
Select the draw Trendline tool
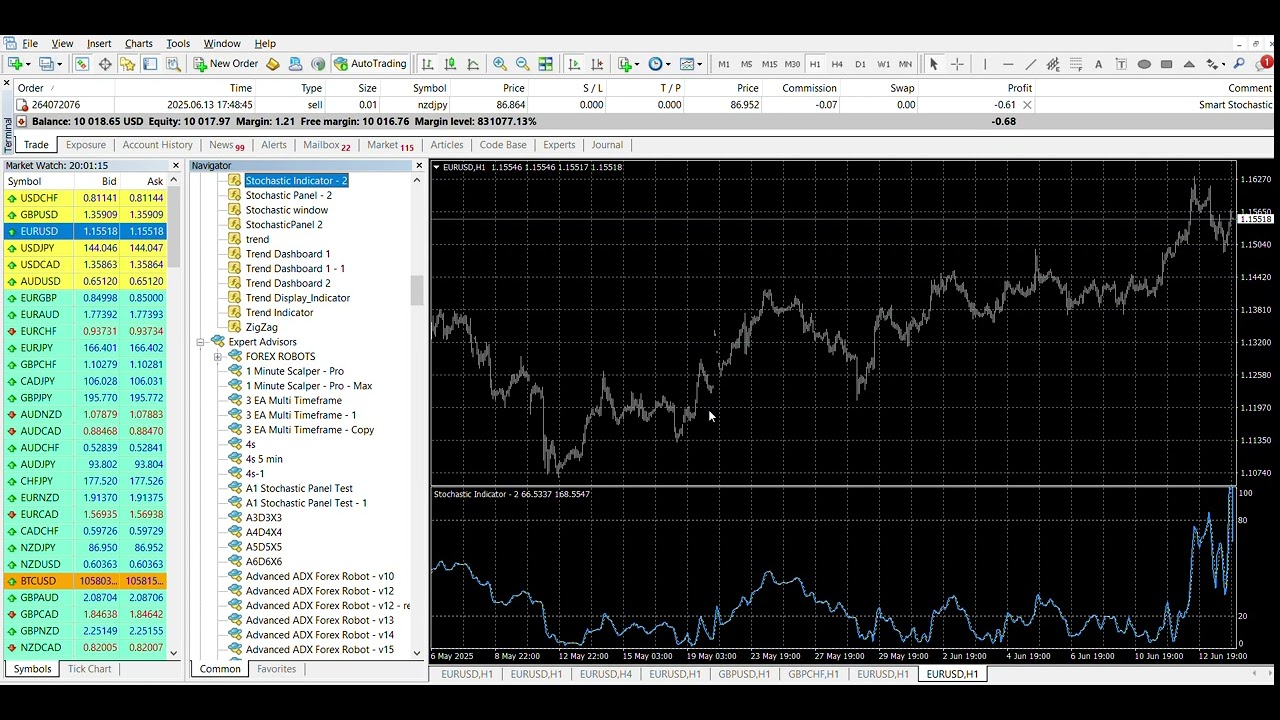(1030, 64)
